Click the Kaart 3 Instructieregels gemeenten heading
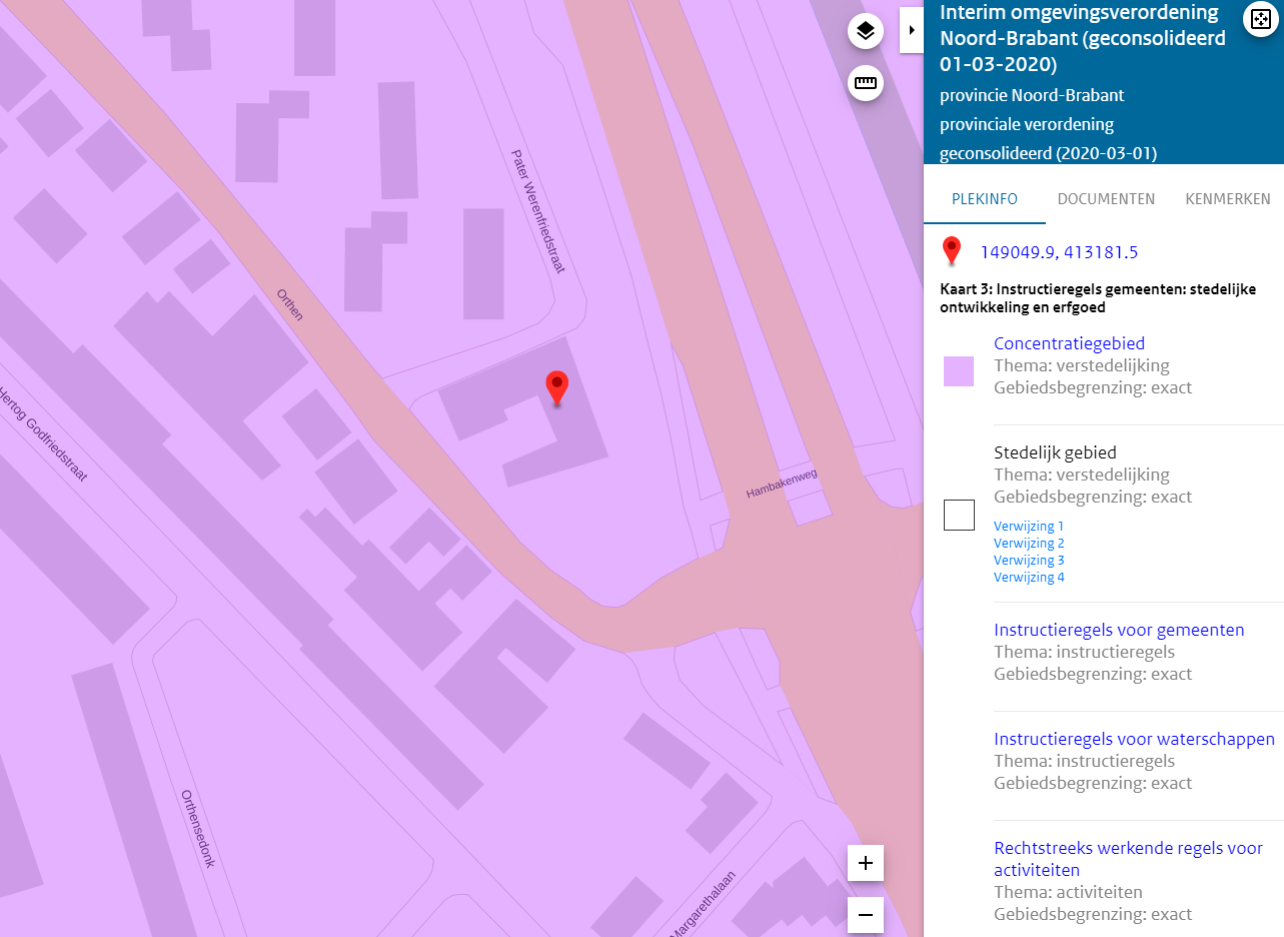 [x=1098, y=298]
